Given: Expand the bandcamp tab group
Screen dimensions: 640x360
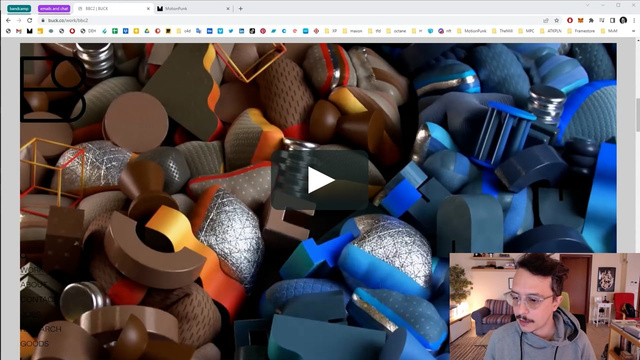Looking at the screenshot, I should pos(19,8).
